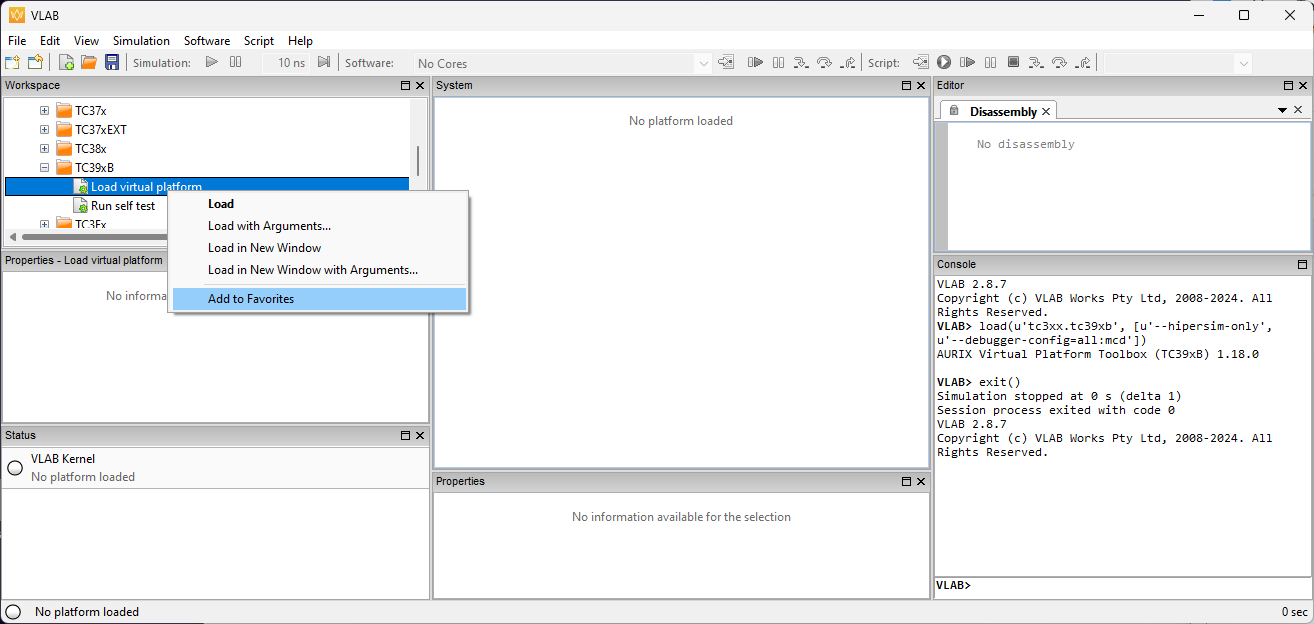Open the No Cores software dropdown
Screen dimensions: 1314x624
pyautogui.click(x=702, y=63)
